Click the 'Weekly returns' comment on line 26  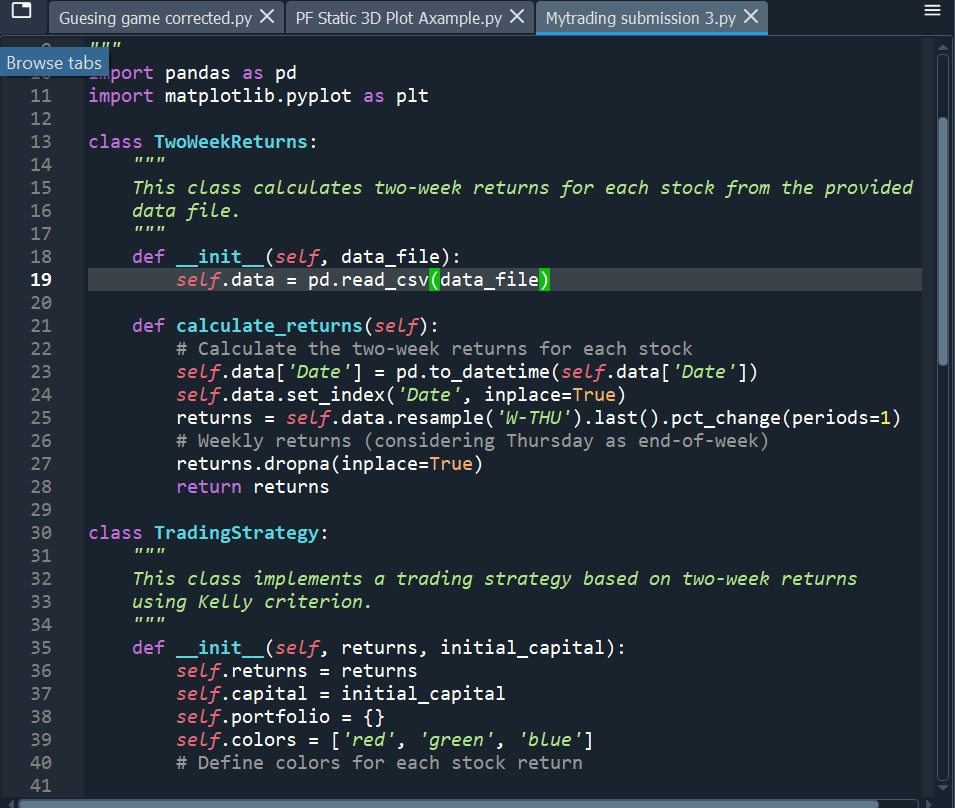[473, 441]
